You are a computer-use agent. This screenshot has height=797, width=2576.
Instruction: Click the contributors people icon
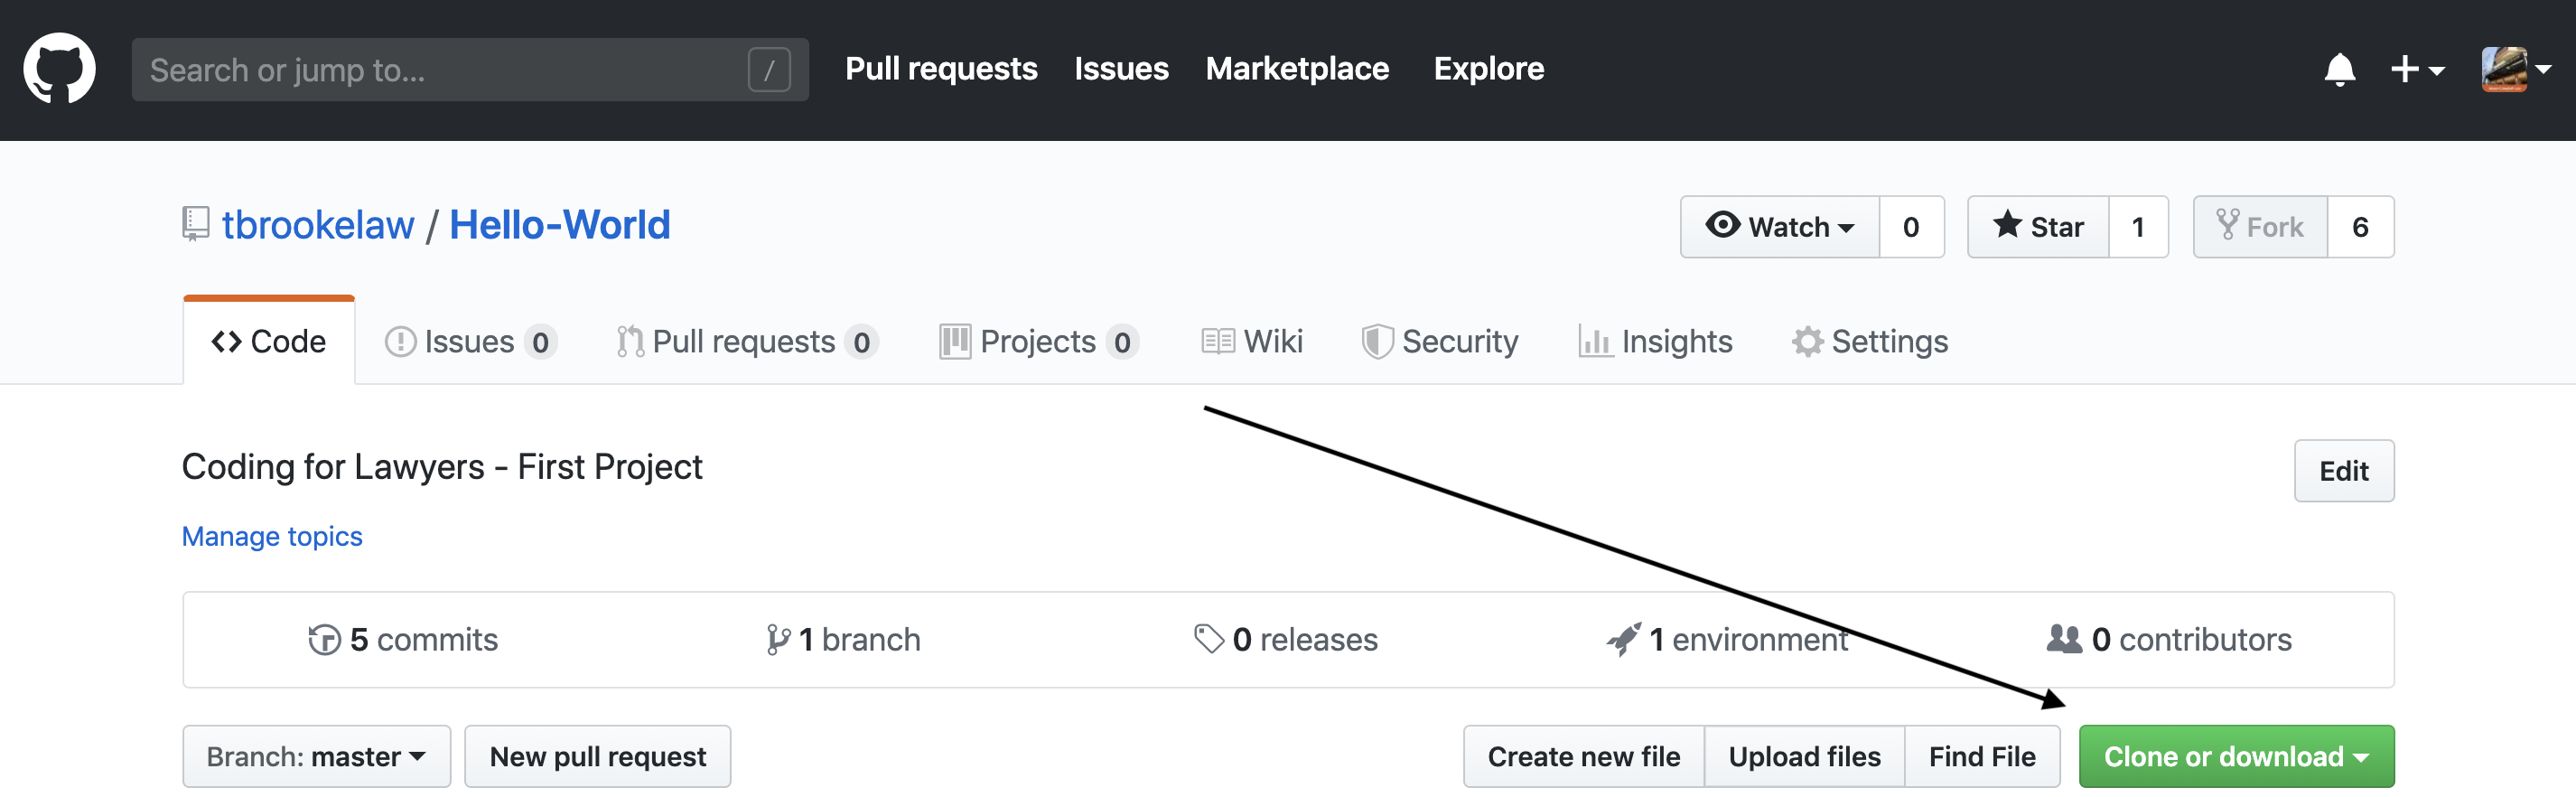pos(2064,639)
